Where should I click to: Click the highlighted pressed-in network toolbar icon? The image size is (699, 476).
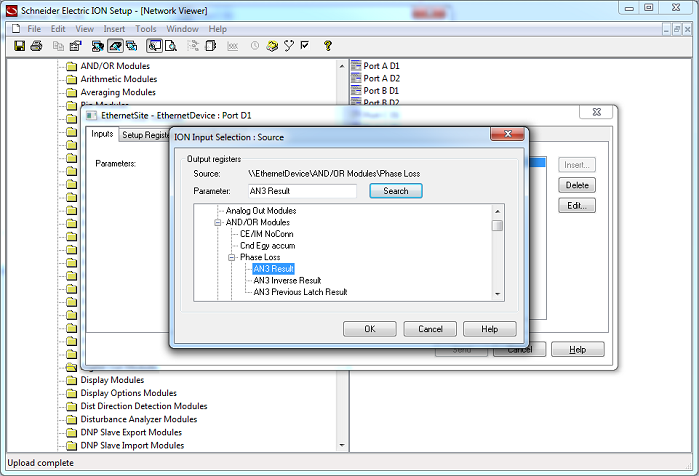coord(115,45)
